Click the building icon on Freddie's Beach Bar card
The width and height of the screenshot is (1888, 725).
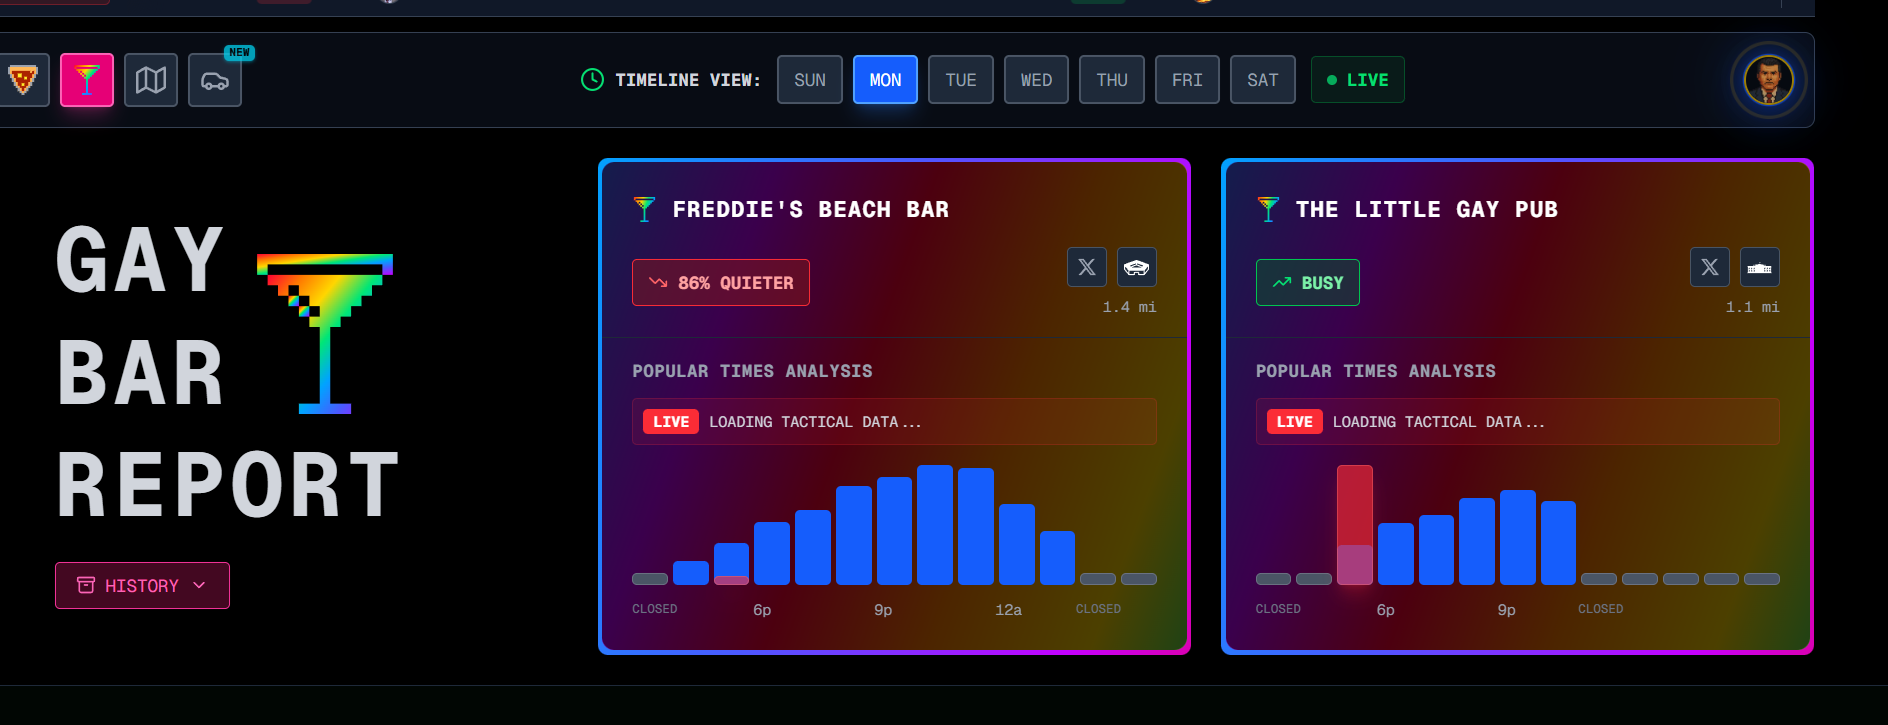[1137, 267]
